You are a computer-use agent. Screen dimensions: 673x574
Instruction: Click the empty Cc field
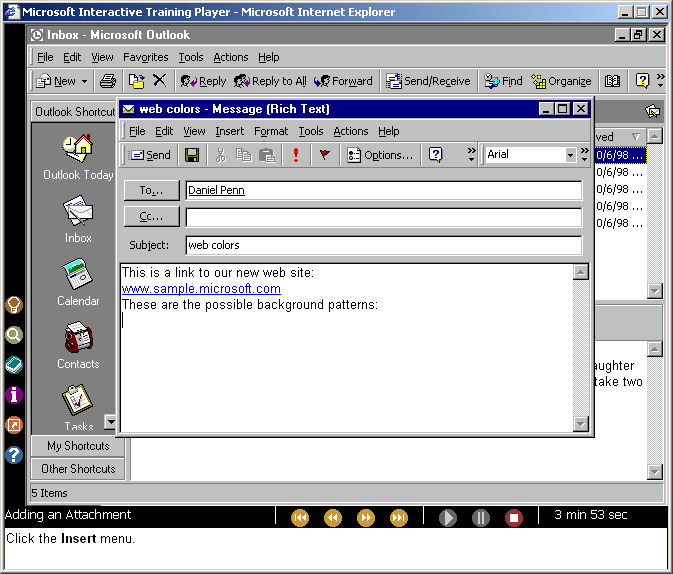(384, 218)
